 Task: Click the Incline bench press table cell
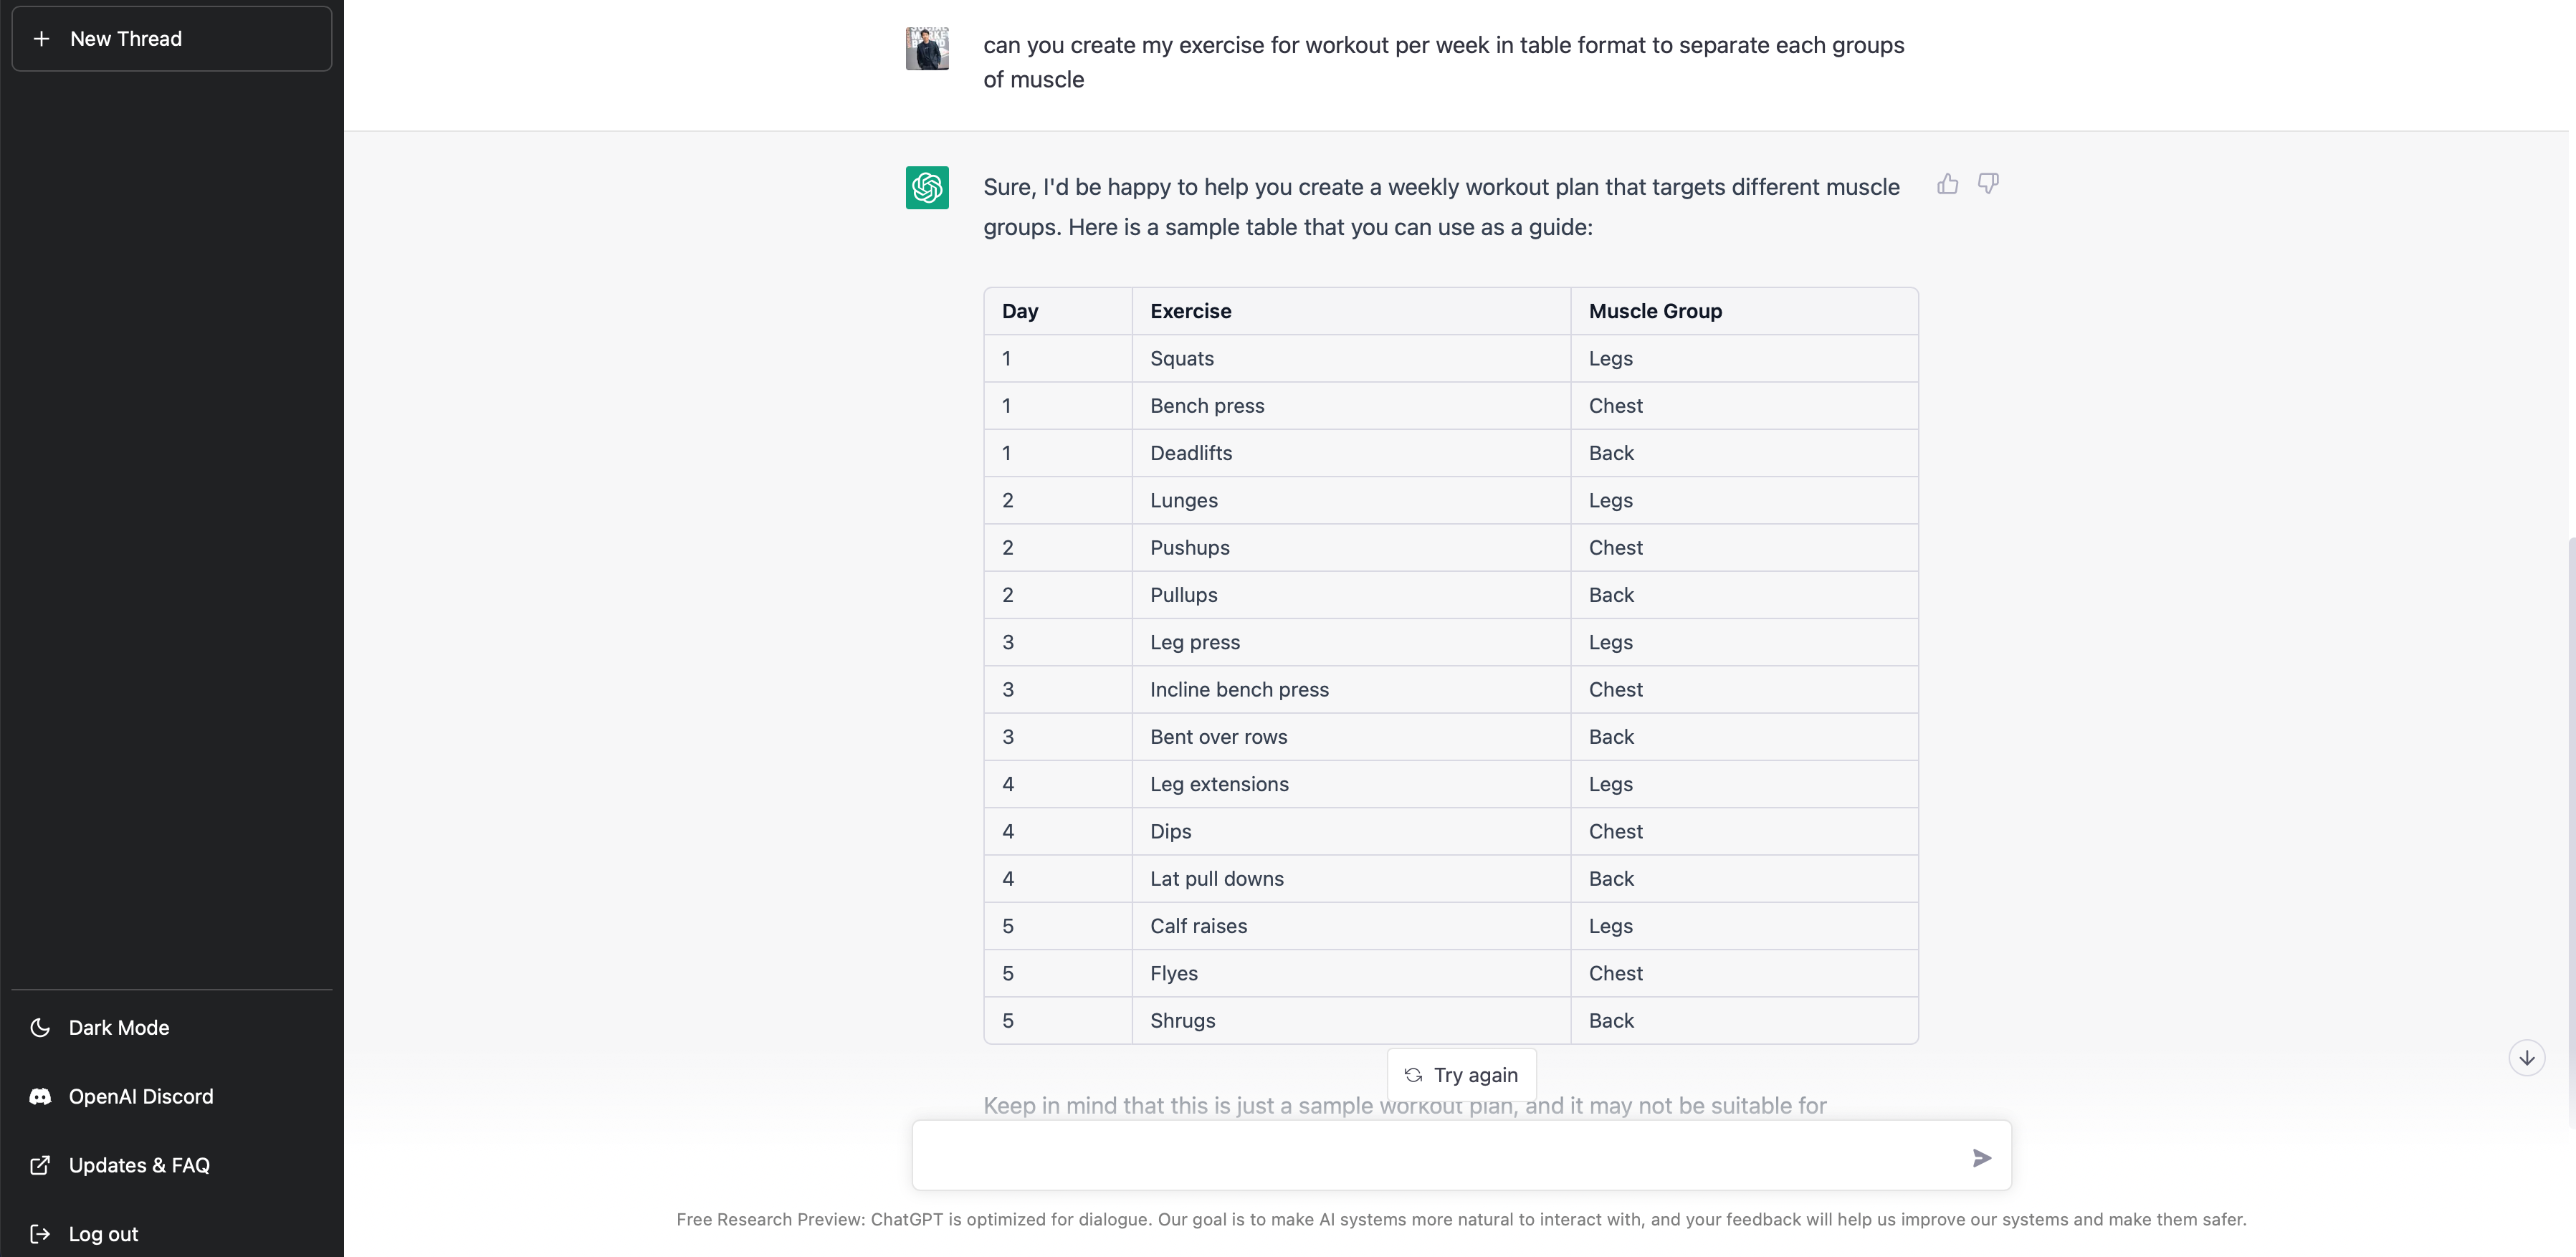[1239, 689]
